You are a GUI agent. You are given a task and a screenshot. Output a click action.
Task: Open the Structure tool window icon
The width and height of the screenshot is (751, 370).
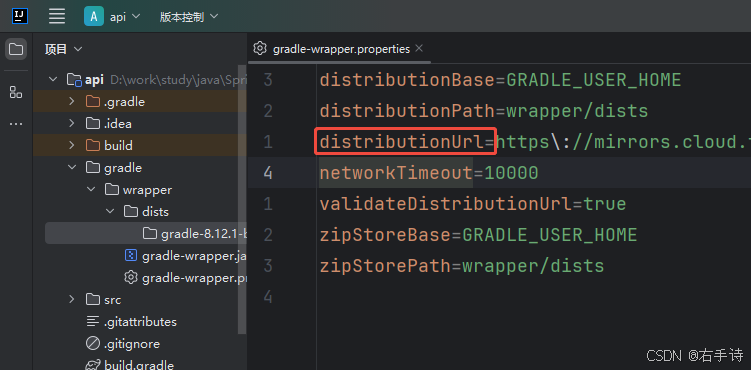coord(16,92)
